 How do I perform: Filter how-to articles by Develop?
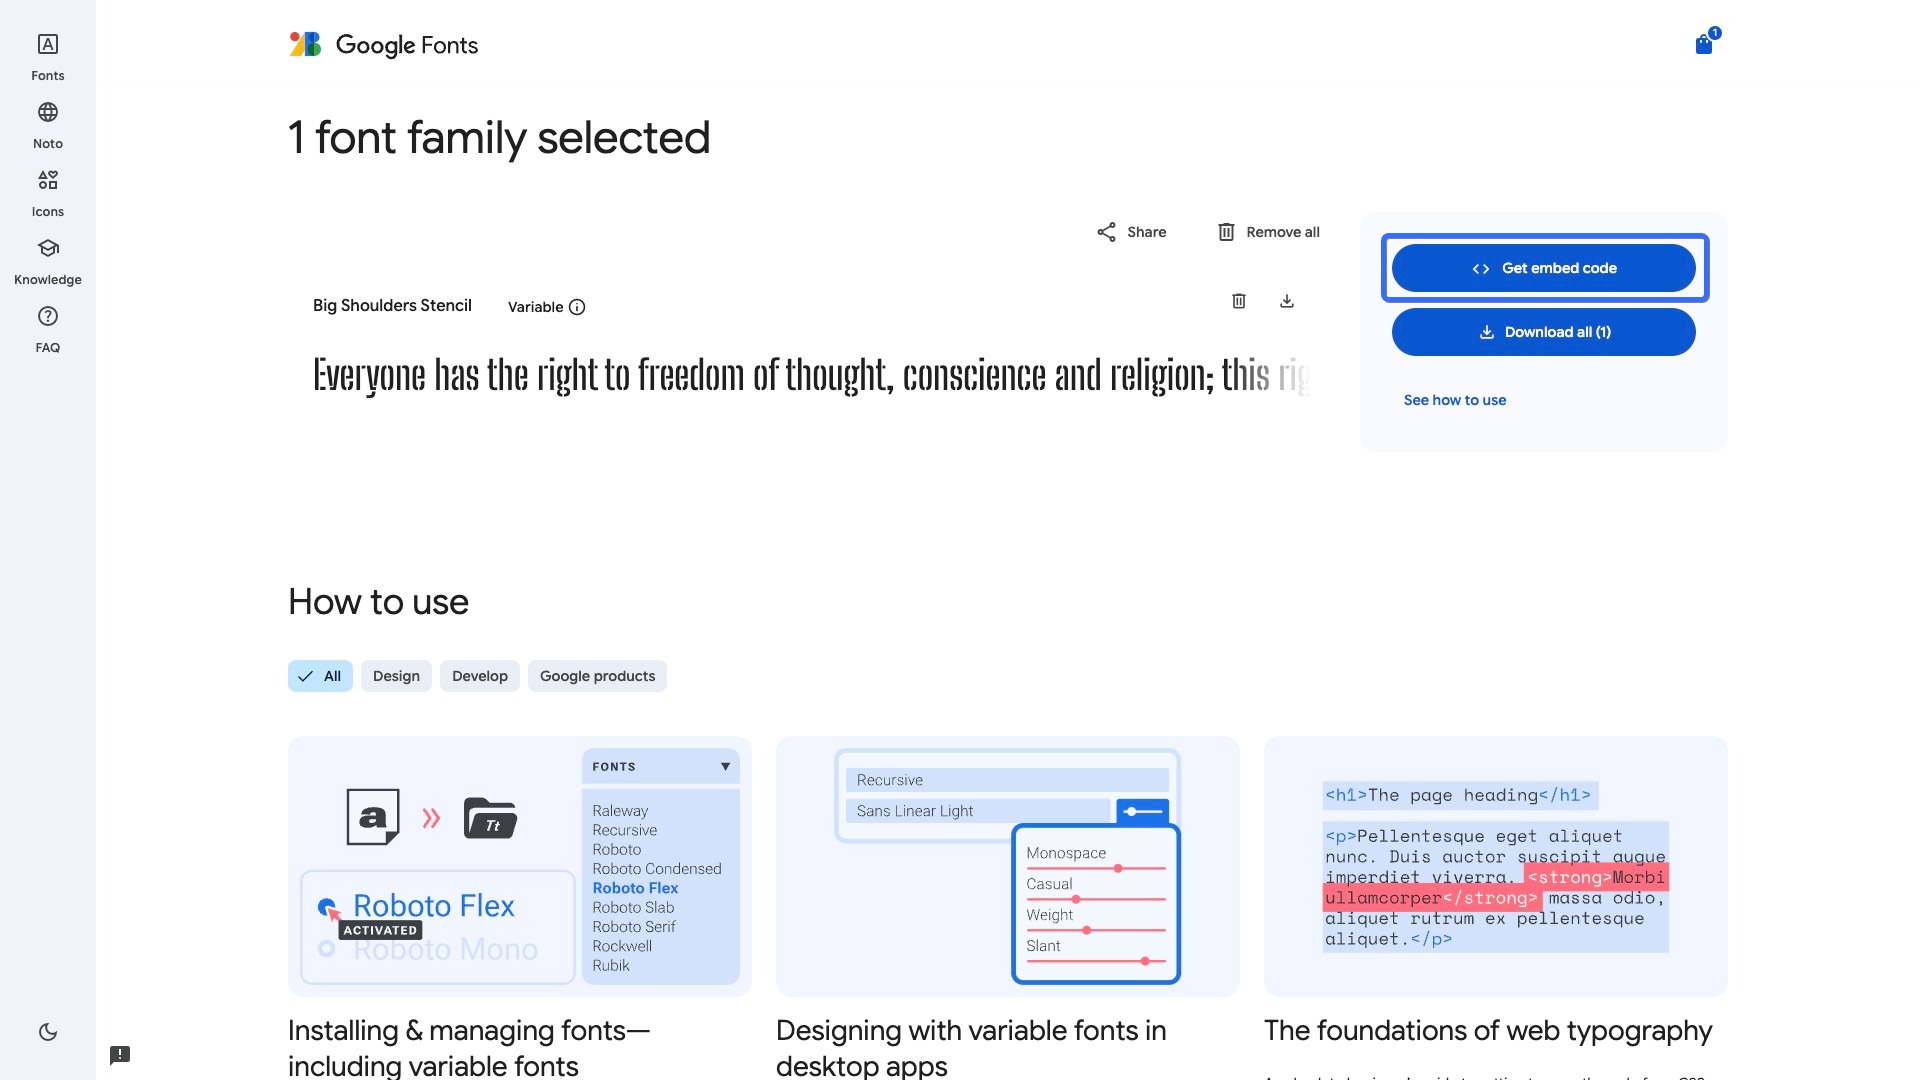pos(480,676)
